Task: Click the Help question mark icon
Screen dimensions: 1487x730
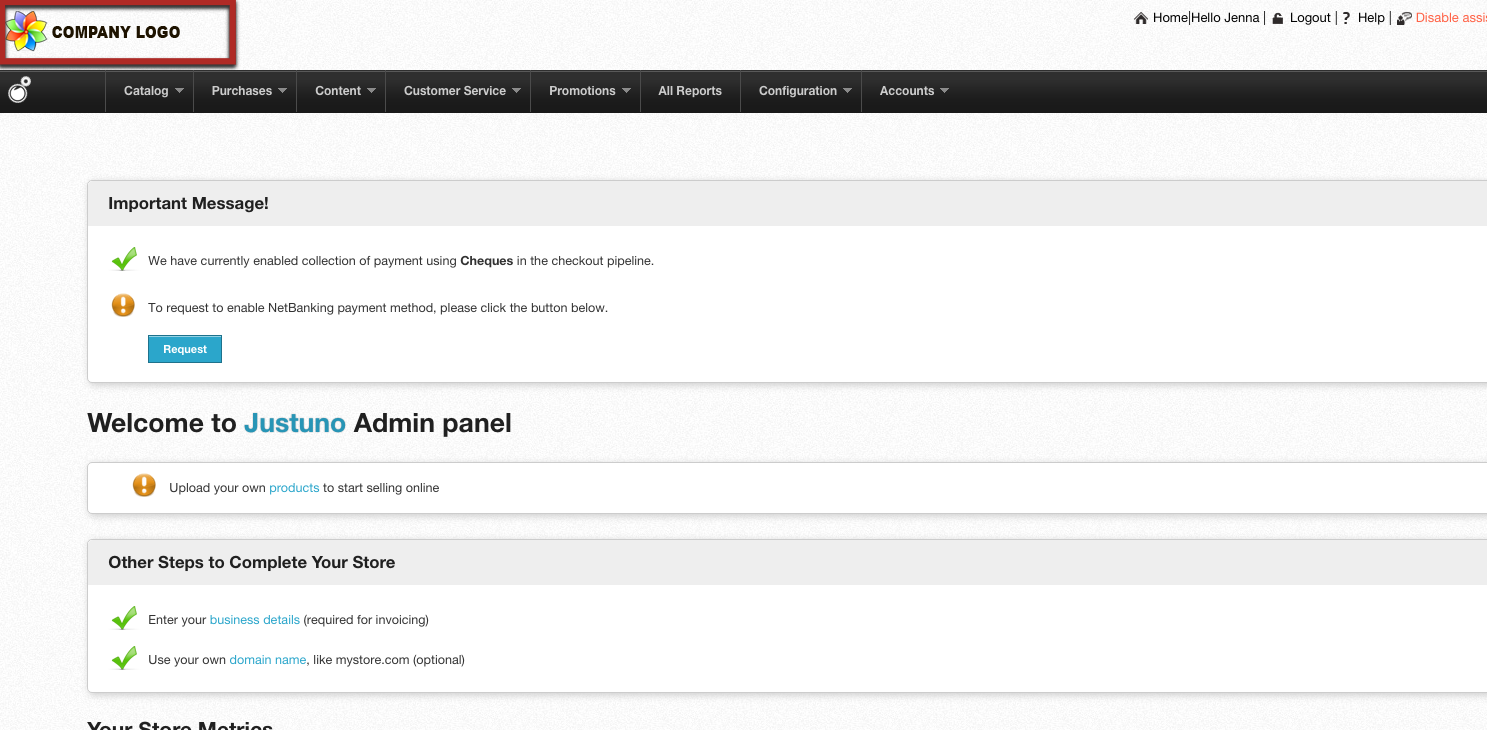Action: tap(1346, 18)
